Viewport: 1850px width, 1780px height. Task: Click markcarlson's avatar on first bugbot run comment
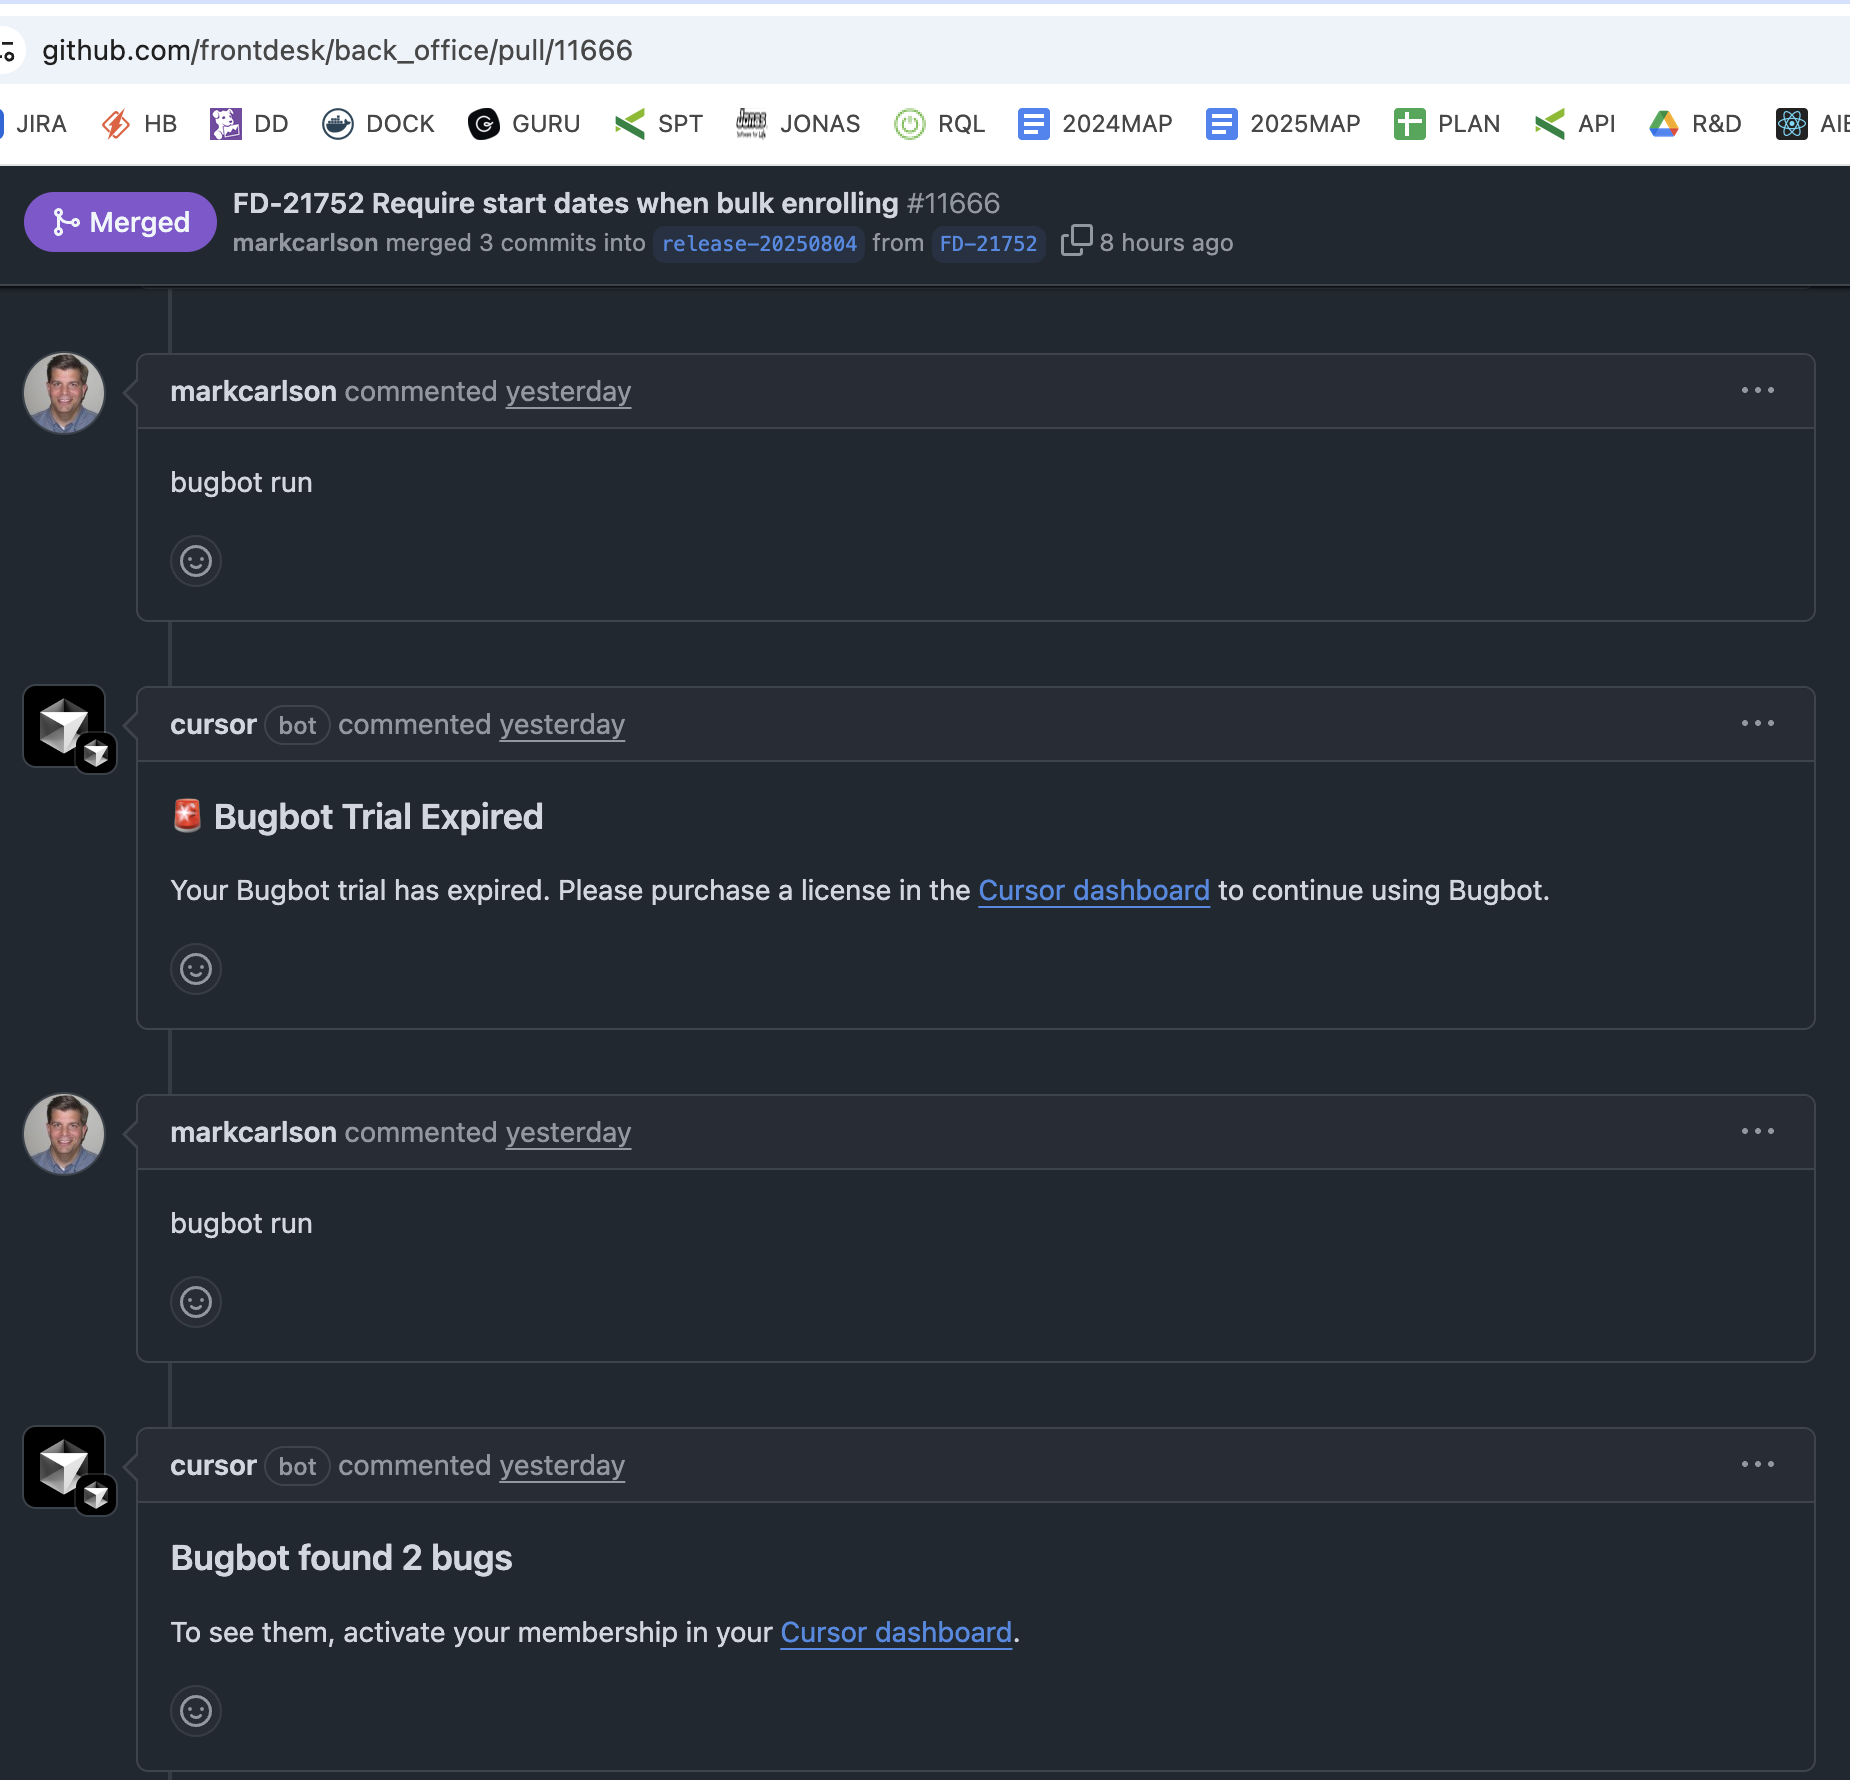pos(64,393)
